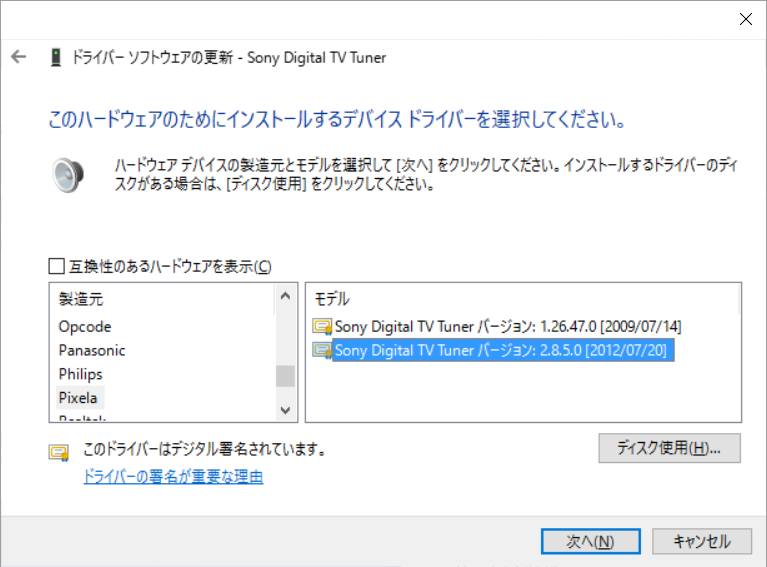Select Panasonic in the manufacturer list
This screenshot has width=767, height=567.
point(92,350)
